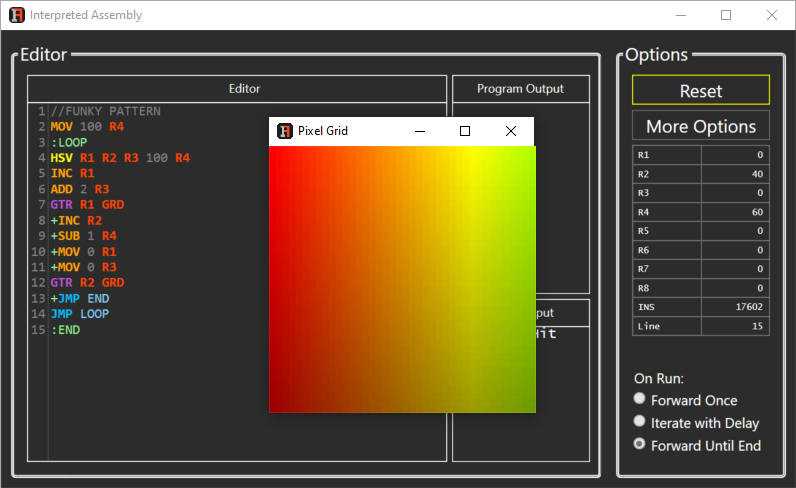Place cursor on the HSV instruction line

coord(120,158)
